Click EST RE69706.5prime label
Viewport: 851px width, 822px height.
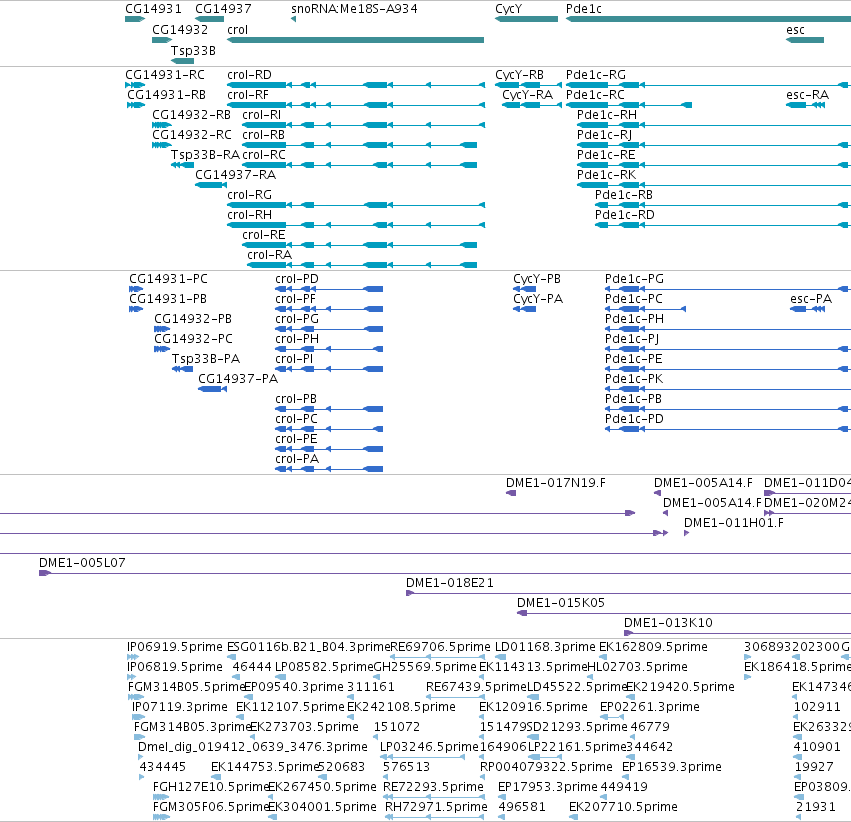(441, 647)
